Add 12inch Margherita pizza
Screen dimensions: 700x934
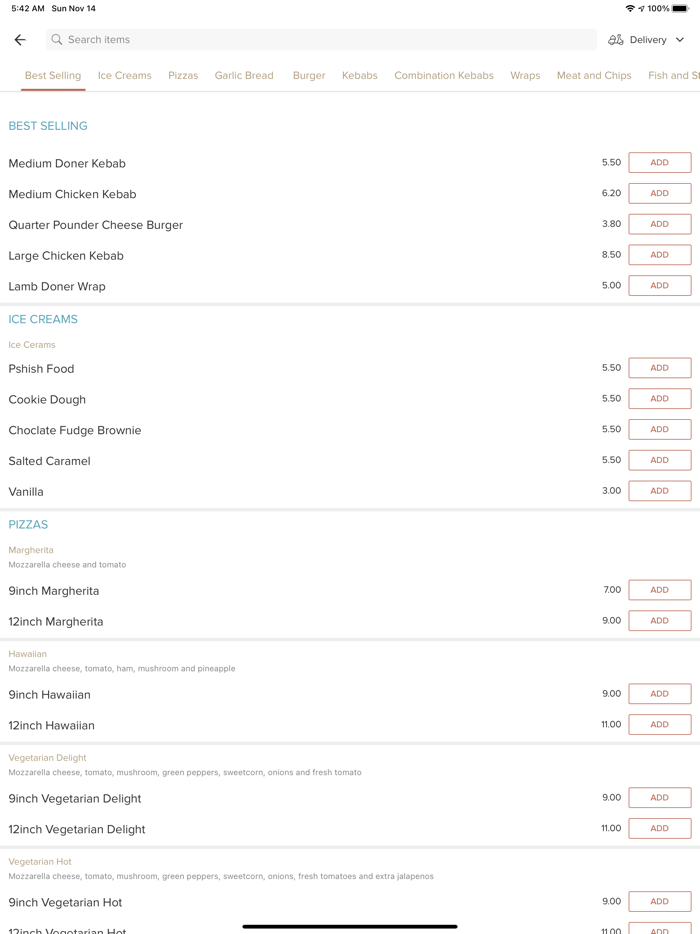659,621
